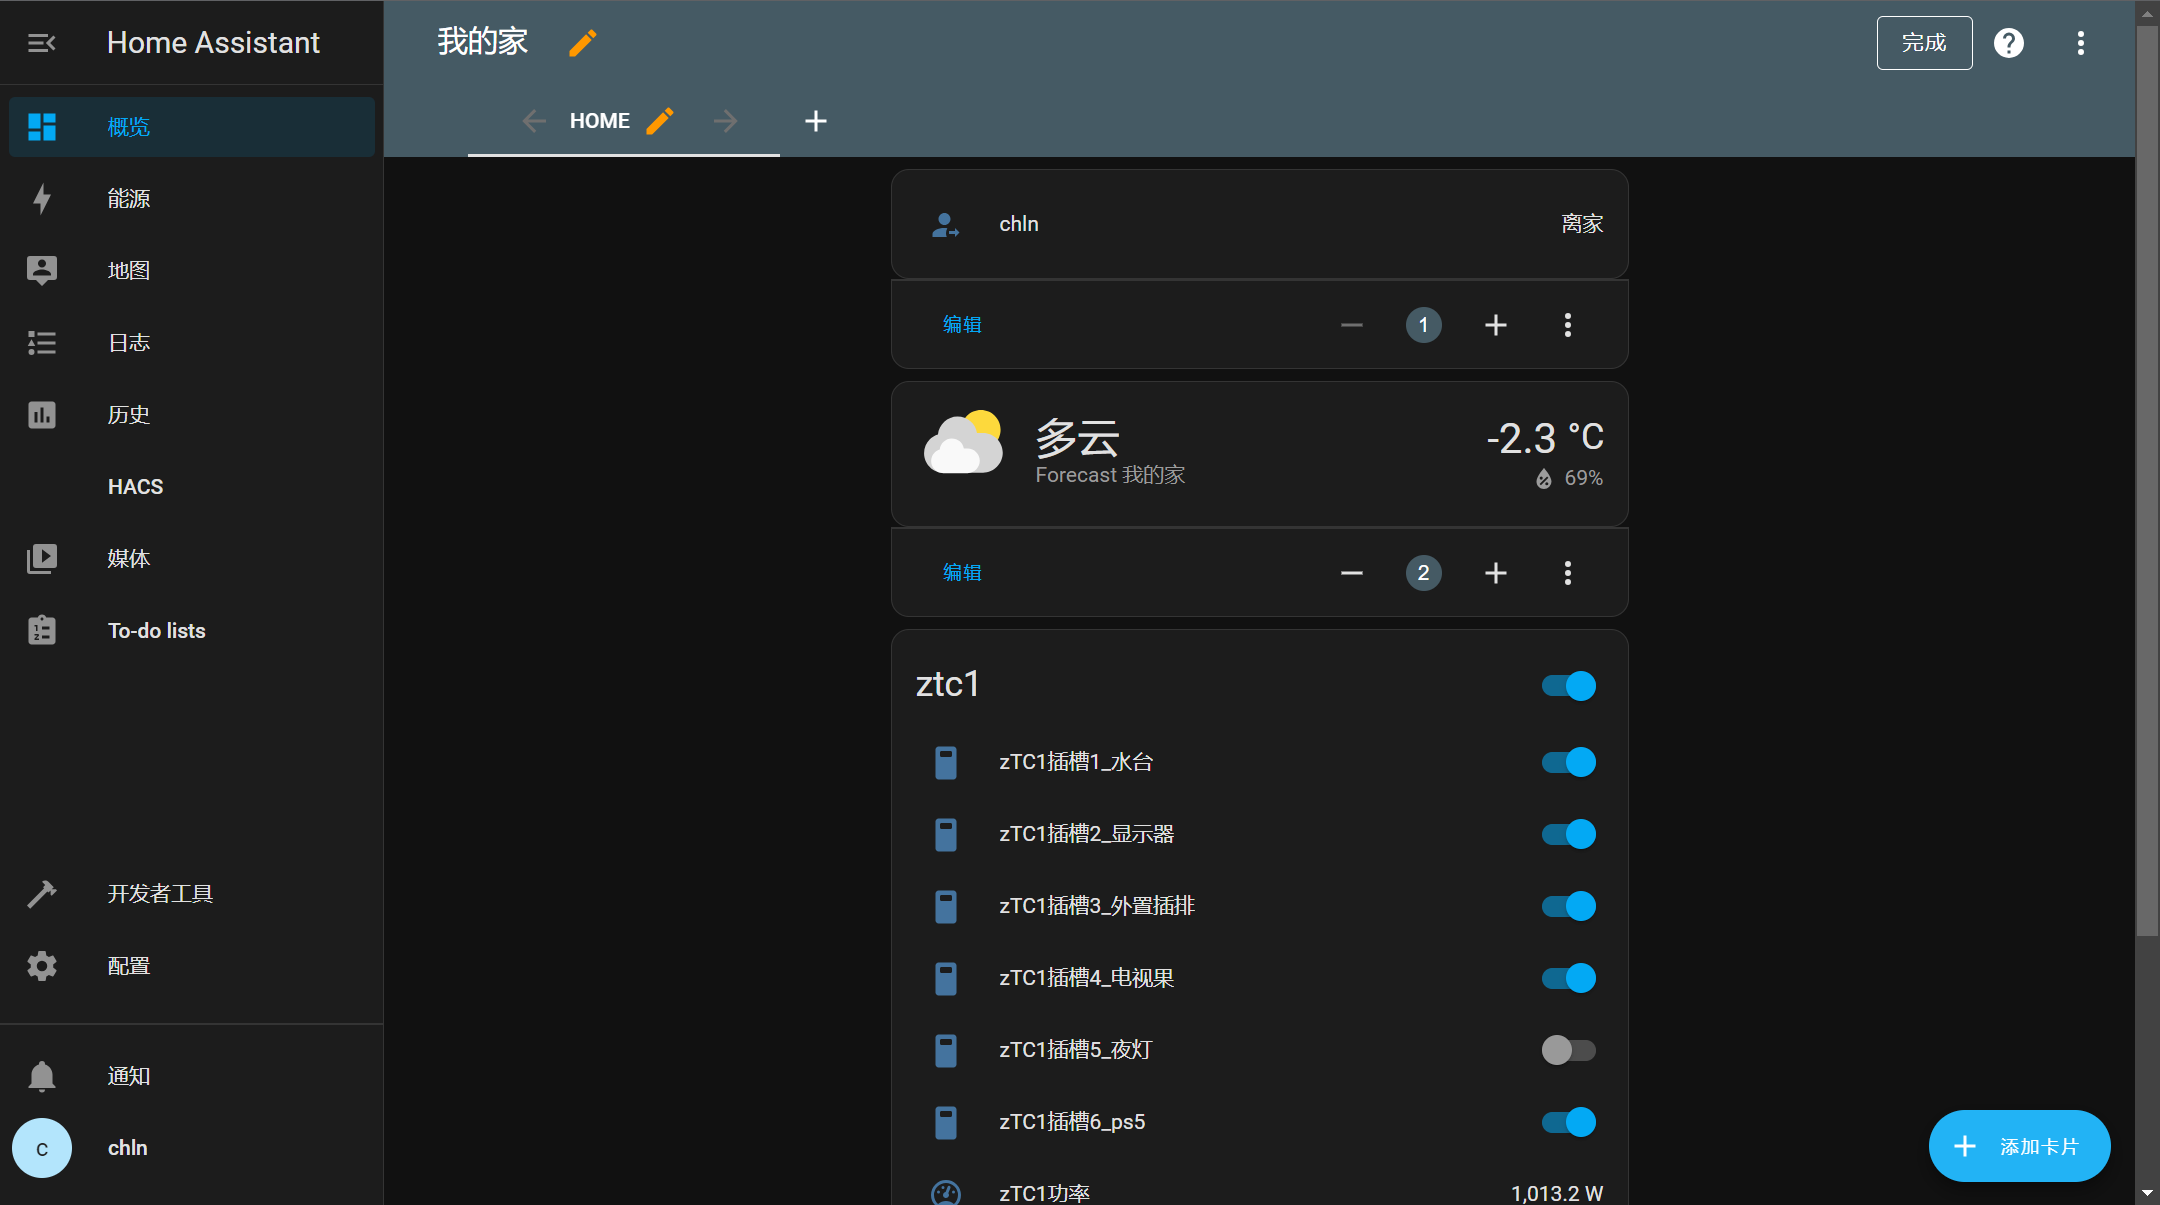Open 地图 map panel

[x=192, y=271]
